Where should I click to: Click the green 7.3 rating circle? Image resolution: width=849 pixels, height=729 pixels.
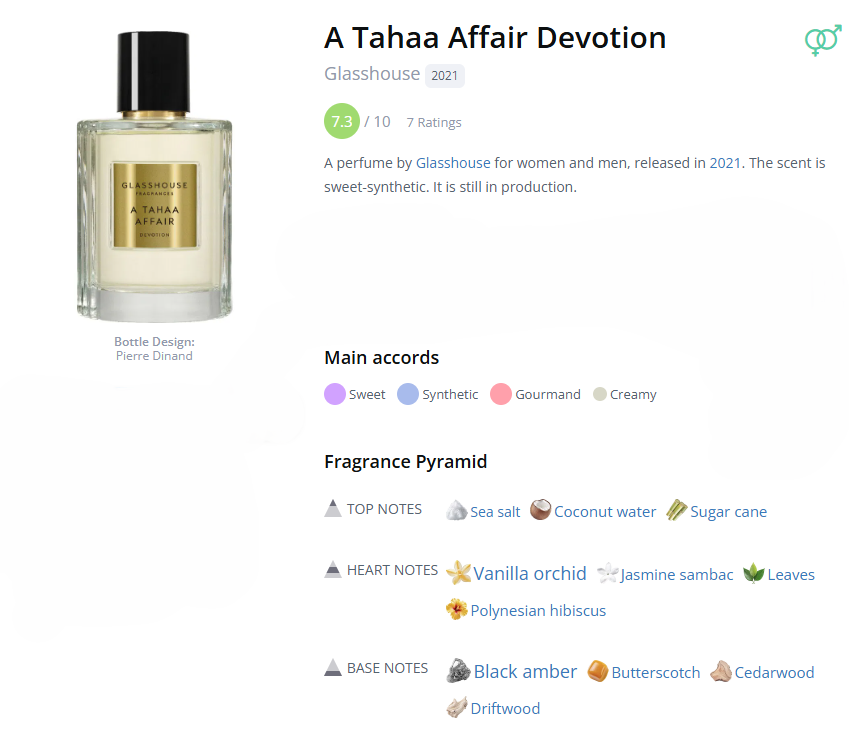[x=342, y=121]
